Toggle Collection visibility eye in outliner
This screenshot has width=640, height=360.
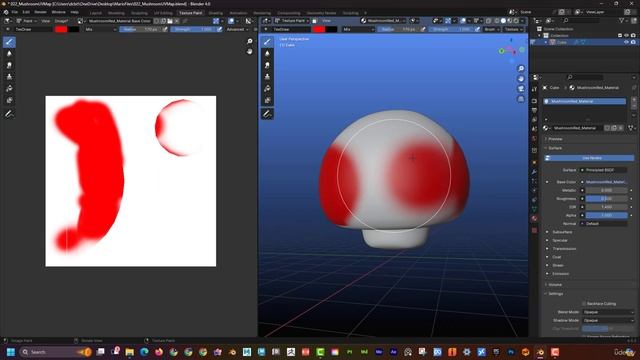[x=626, y=36]
